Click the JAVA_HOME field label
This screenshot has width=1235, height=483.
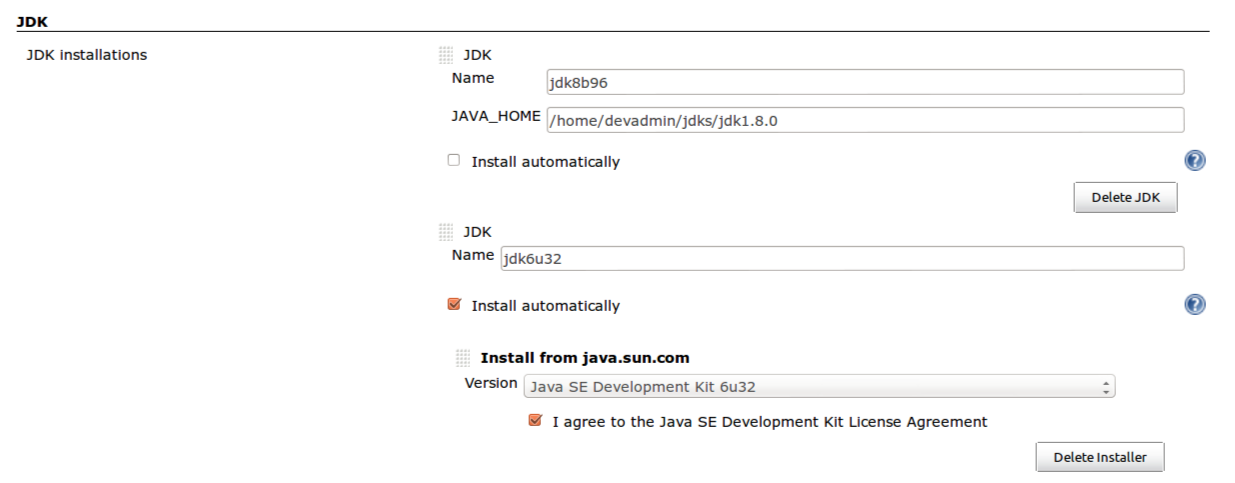(496, 117)
